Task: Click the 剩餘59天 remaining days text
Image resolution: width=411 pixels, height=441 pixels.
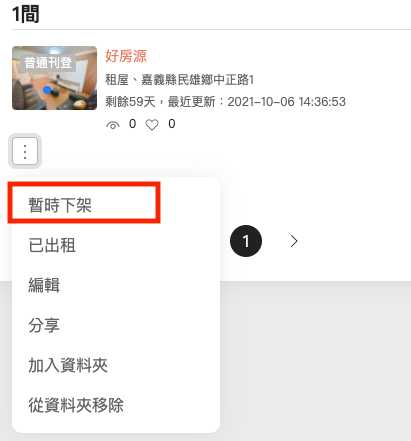Action: tap(130, 101)
